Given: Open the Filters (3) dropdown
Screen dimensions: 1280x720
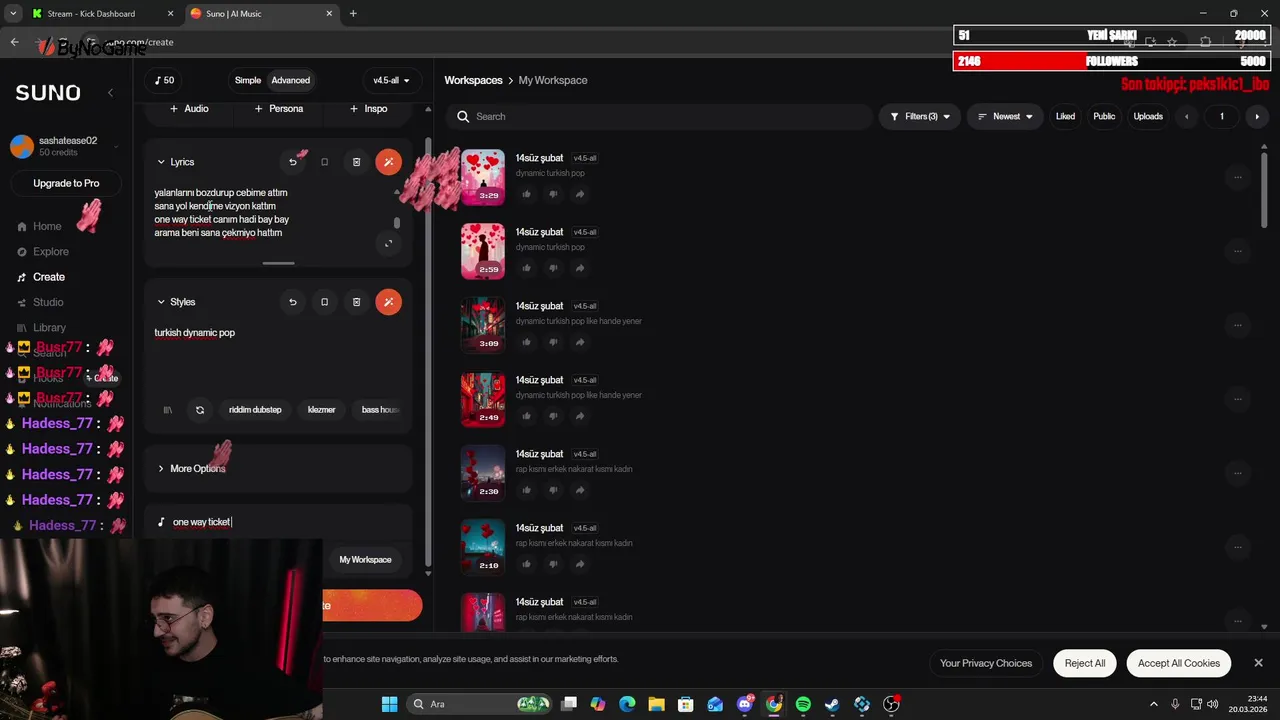Looking at the screenshot, I should [920, 117].
